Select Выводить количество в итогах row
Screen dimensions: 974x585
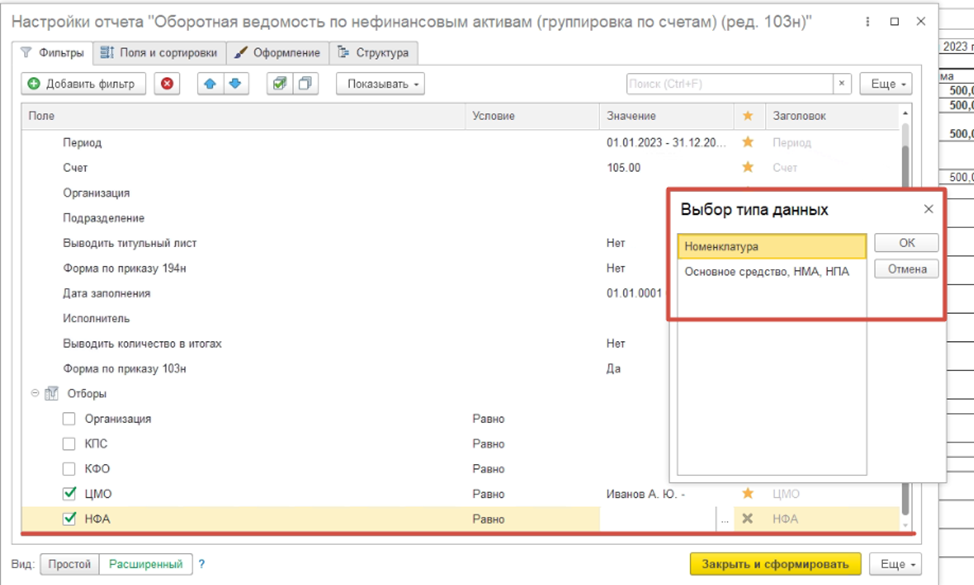pyautogui.click(x=142, y=343)
